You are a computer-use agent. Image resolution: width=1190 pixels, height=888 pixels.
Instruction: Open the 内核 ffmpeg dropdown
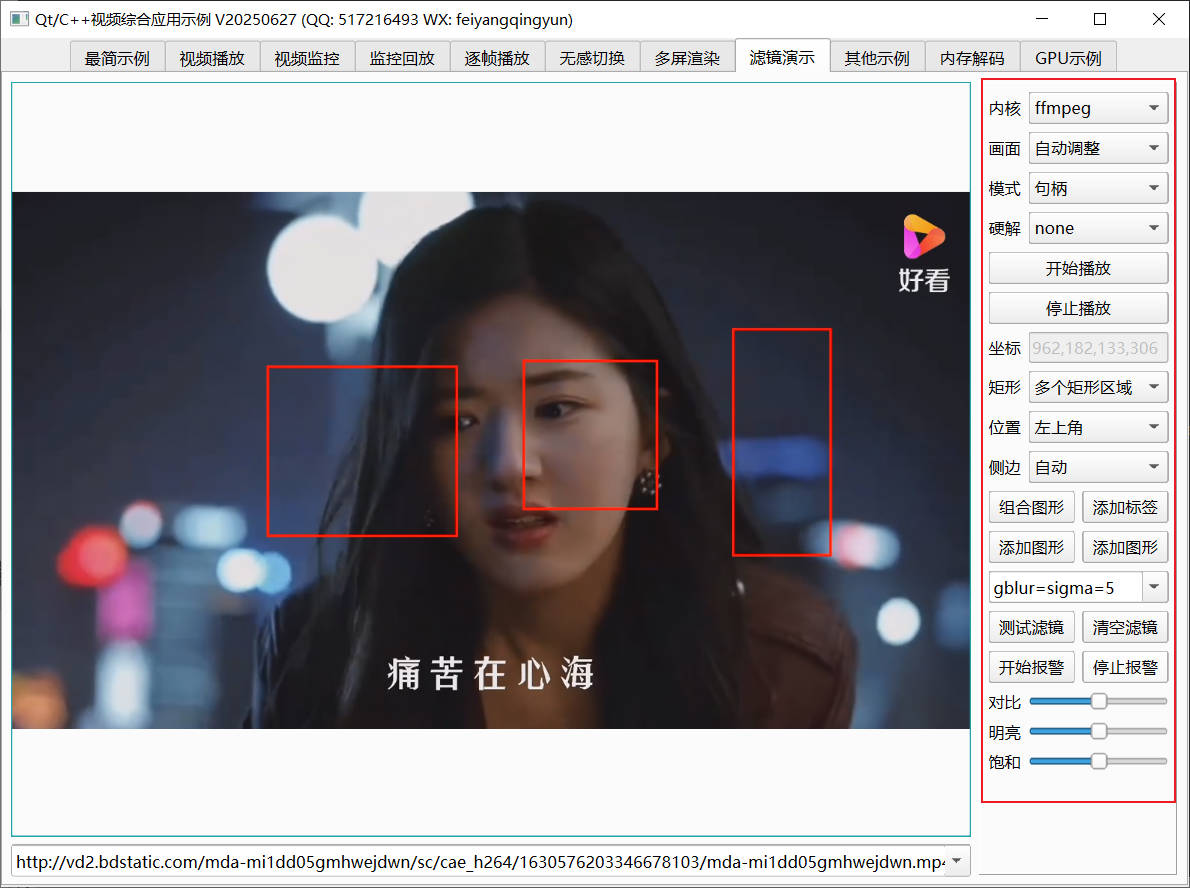click(x=1097, y=109)
